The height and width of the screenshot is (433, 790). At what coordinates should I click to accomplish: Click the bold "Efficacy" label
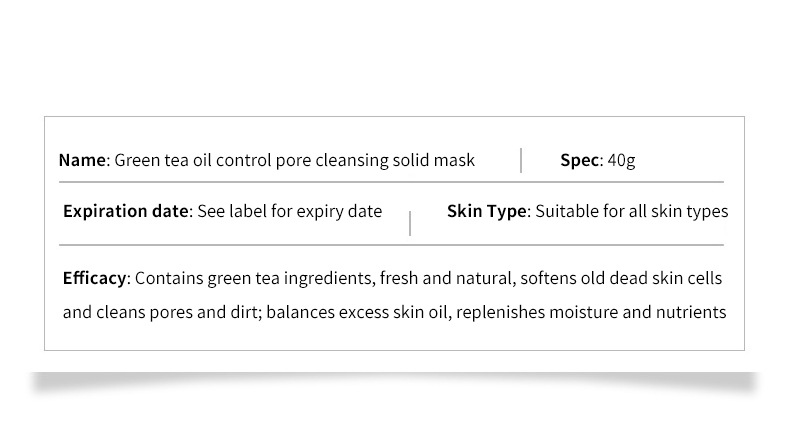[x=94, y=278]
